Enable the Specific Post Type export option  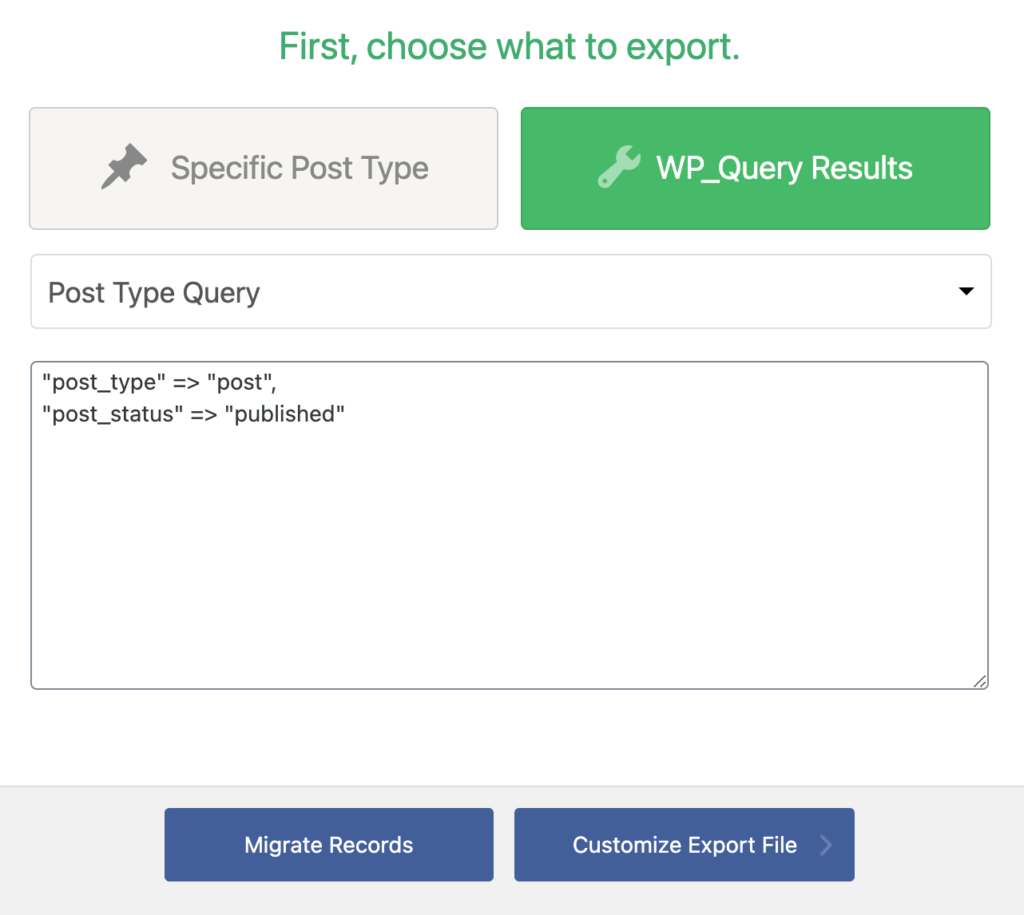263,167
